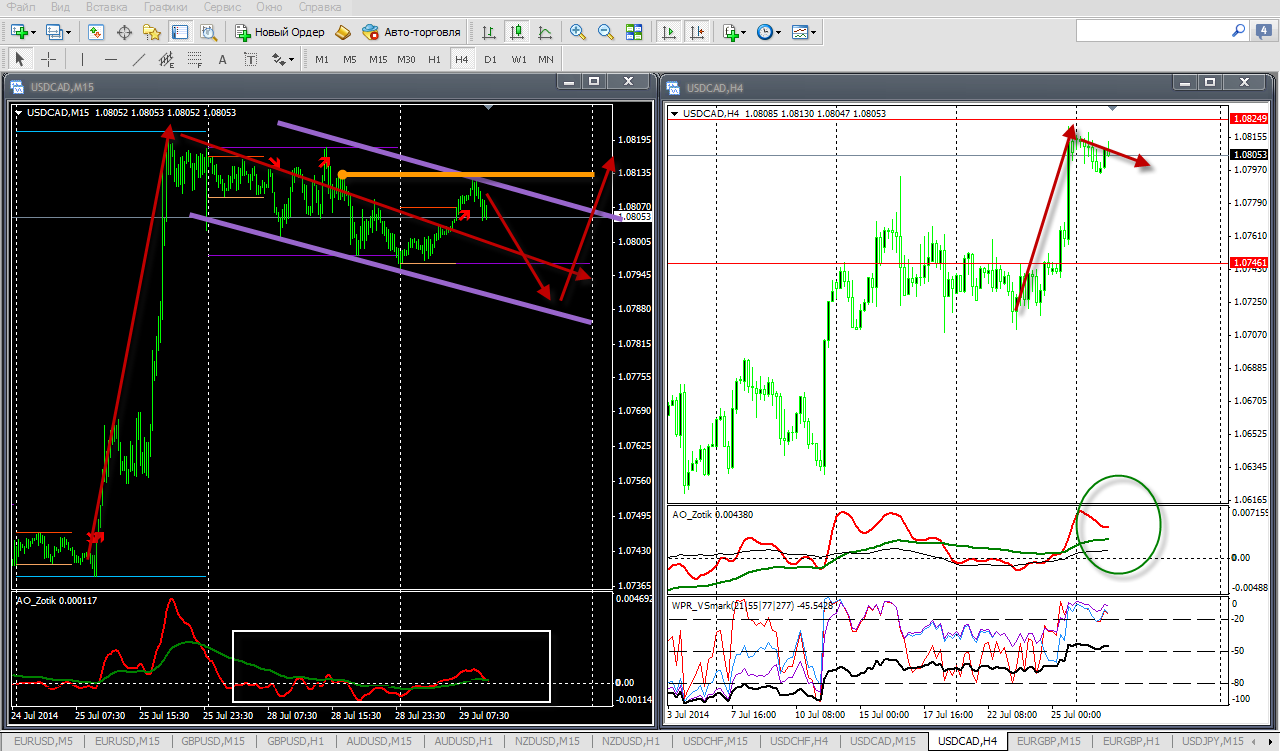Click the zoom out magnifier icon

(605, 32)
